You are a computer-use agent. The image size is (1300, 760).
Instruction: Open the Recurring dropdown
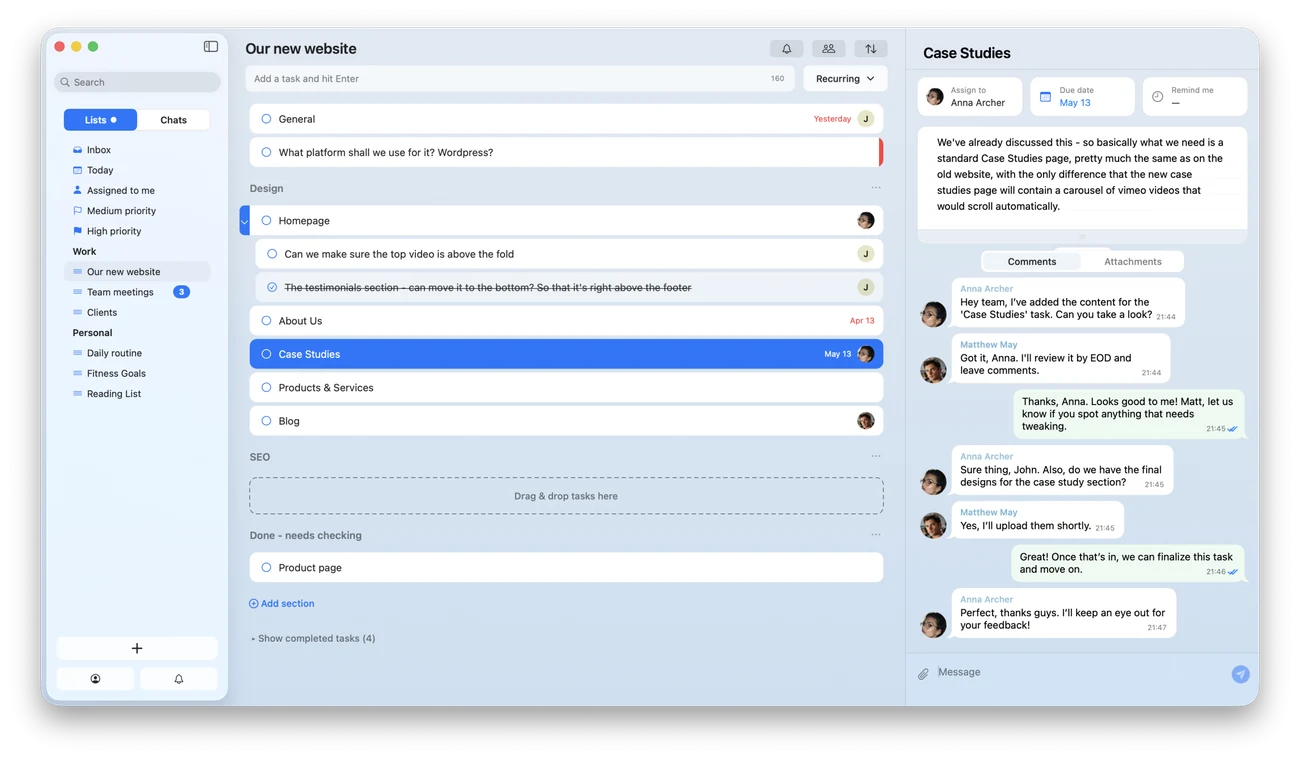pyautogui.click(x=845, y=79)
